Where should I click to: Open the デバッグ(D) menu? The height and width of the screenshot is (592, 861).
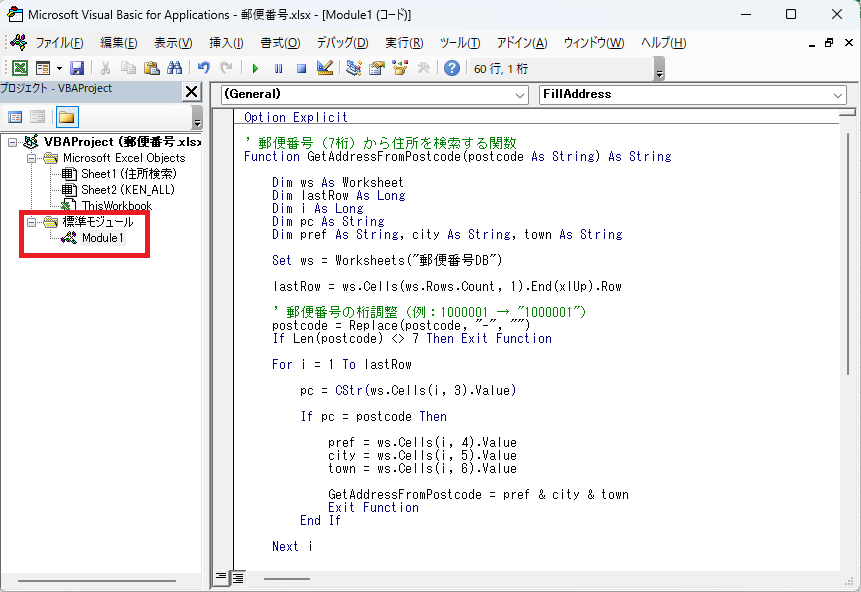[342, 43]
